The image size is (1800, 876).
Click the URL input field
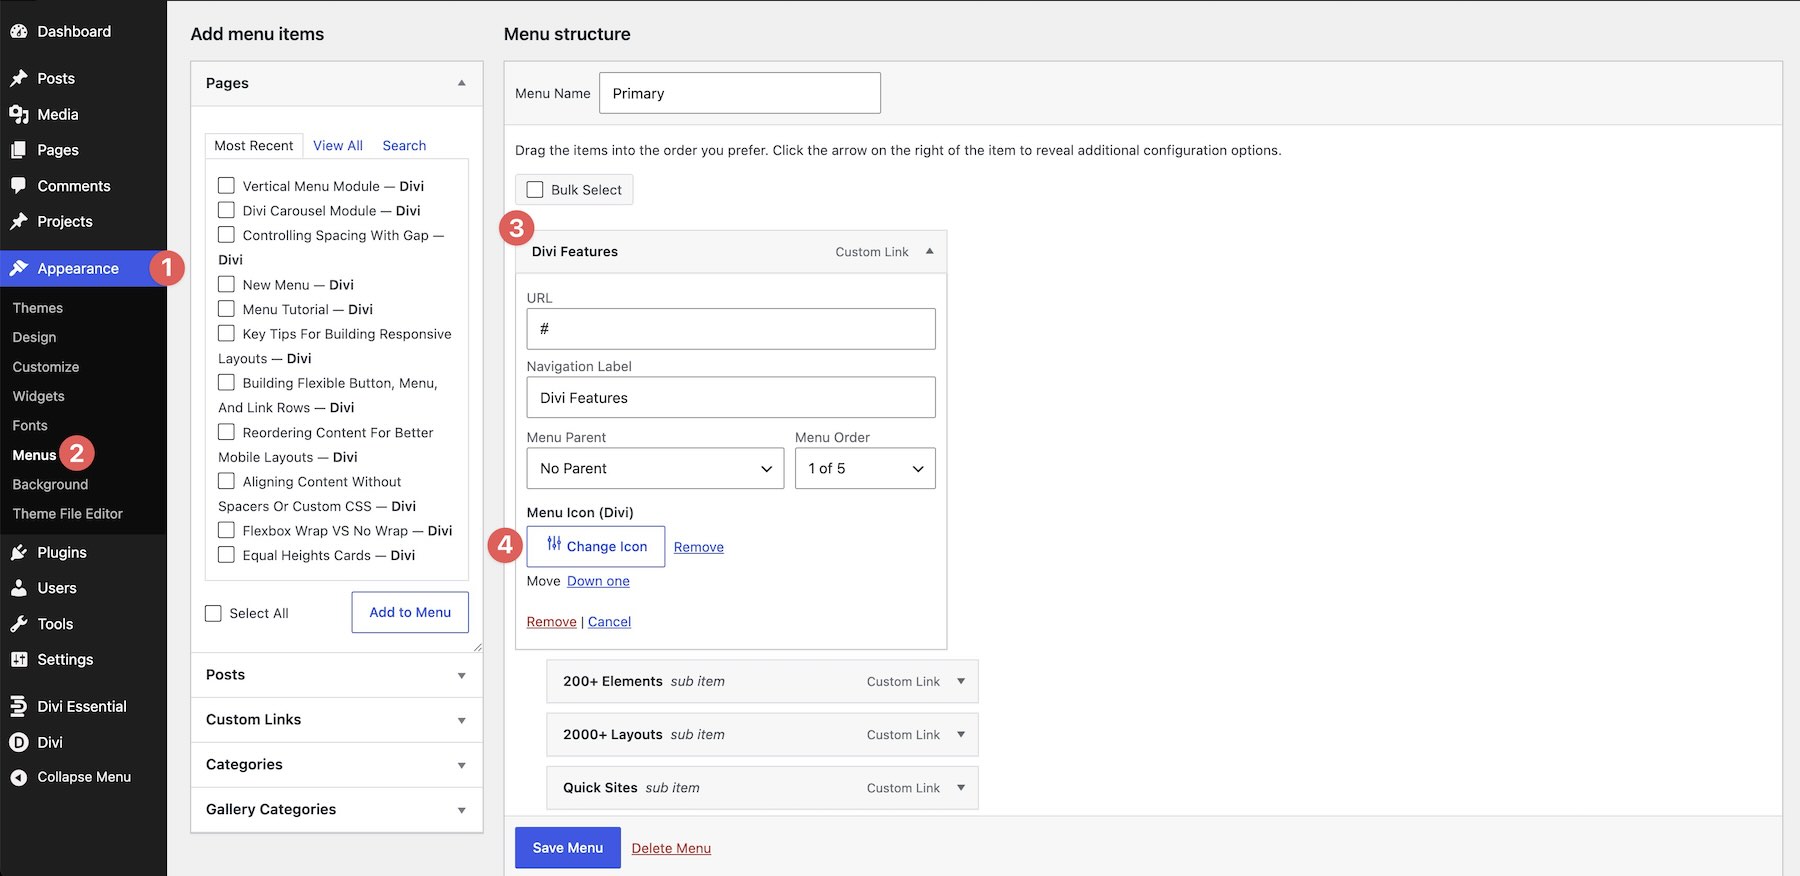click(x=731, y=329)
